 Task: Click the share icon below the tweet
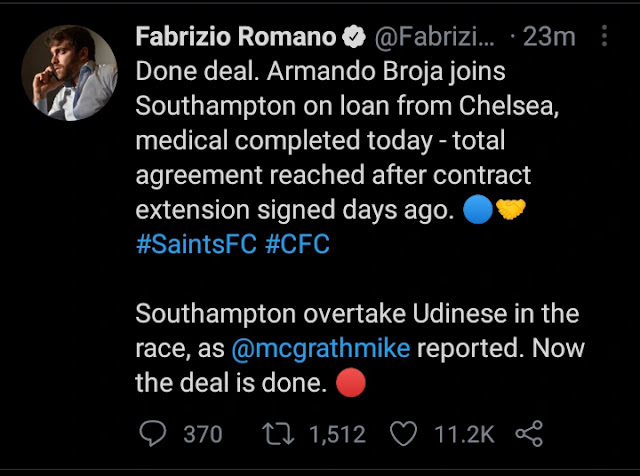click(529, 433)
